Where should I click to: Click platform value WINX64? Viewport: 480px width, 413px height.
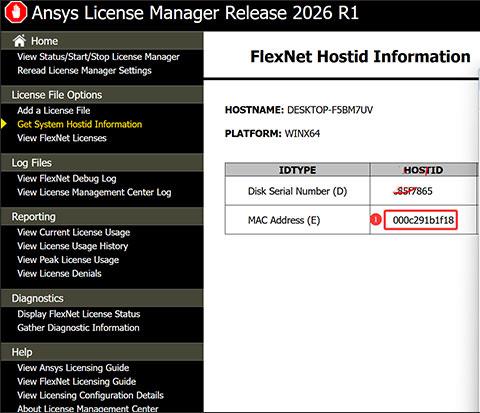click(302, 134)
